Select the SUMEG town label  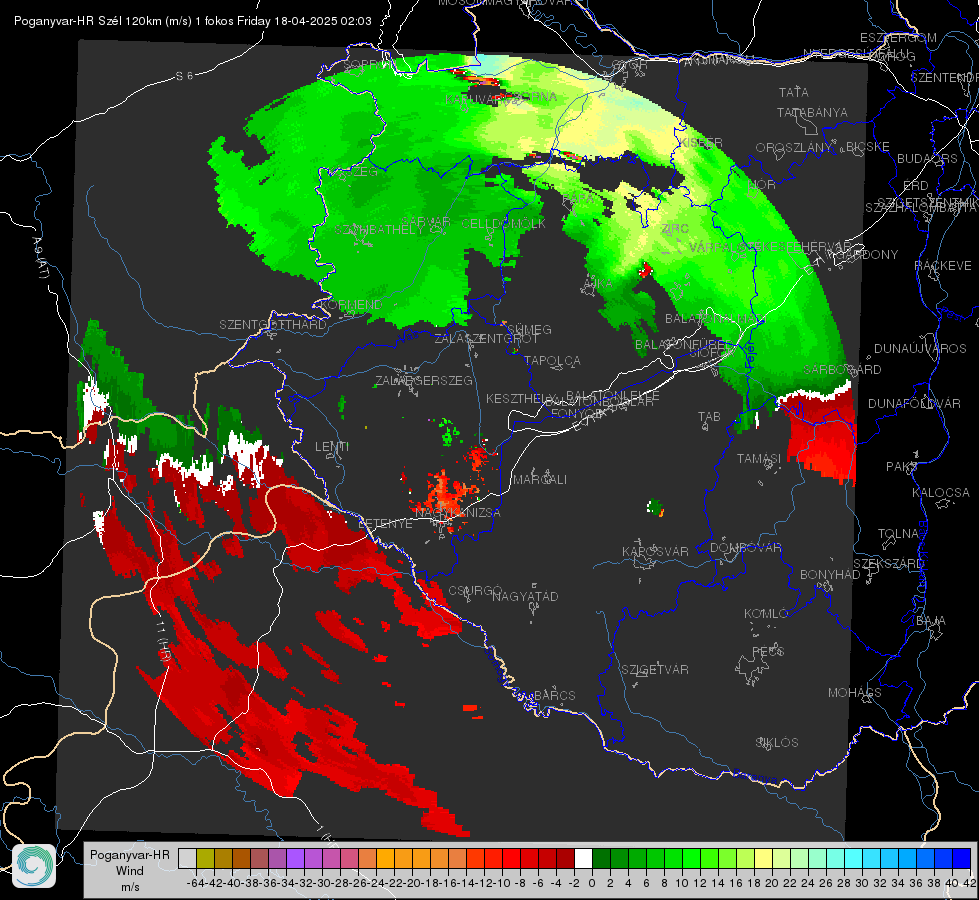(529, 330)
